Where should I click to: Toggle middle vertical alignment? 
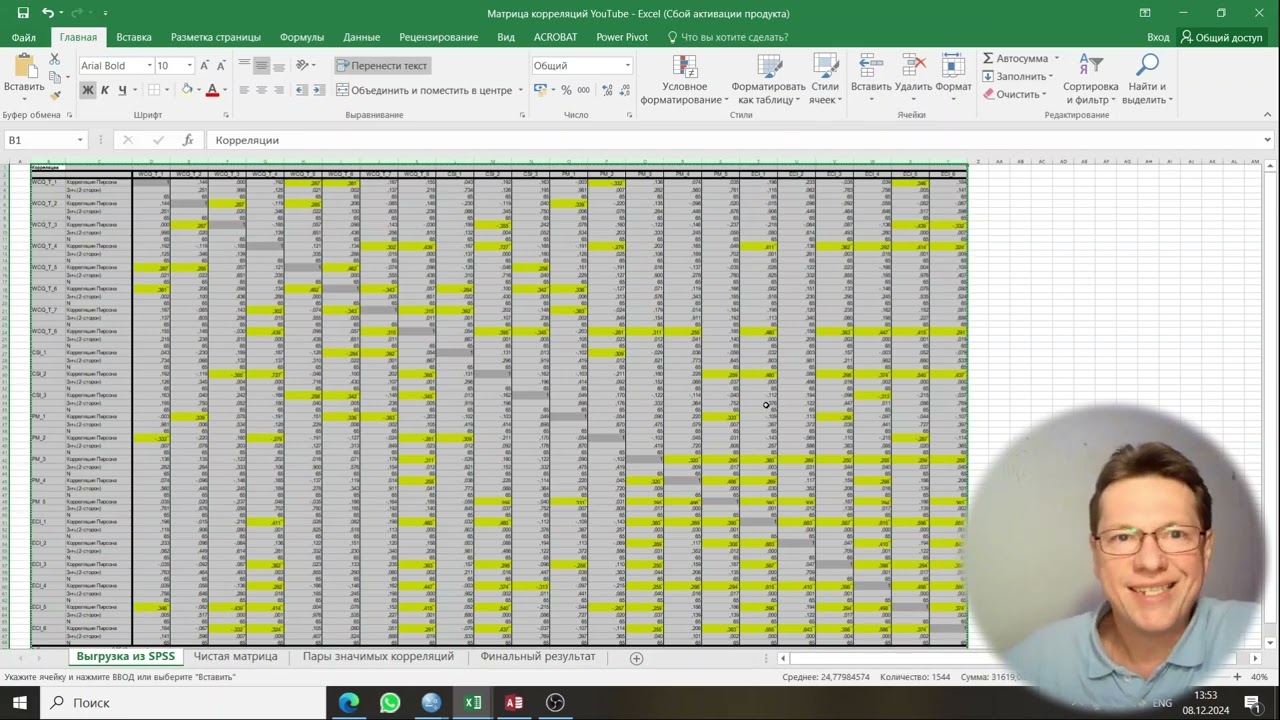tap(261, 65)
